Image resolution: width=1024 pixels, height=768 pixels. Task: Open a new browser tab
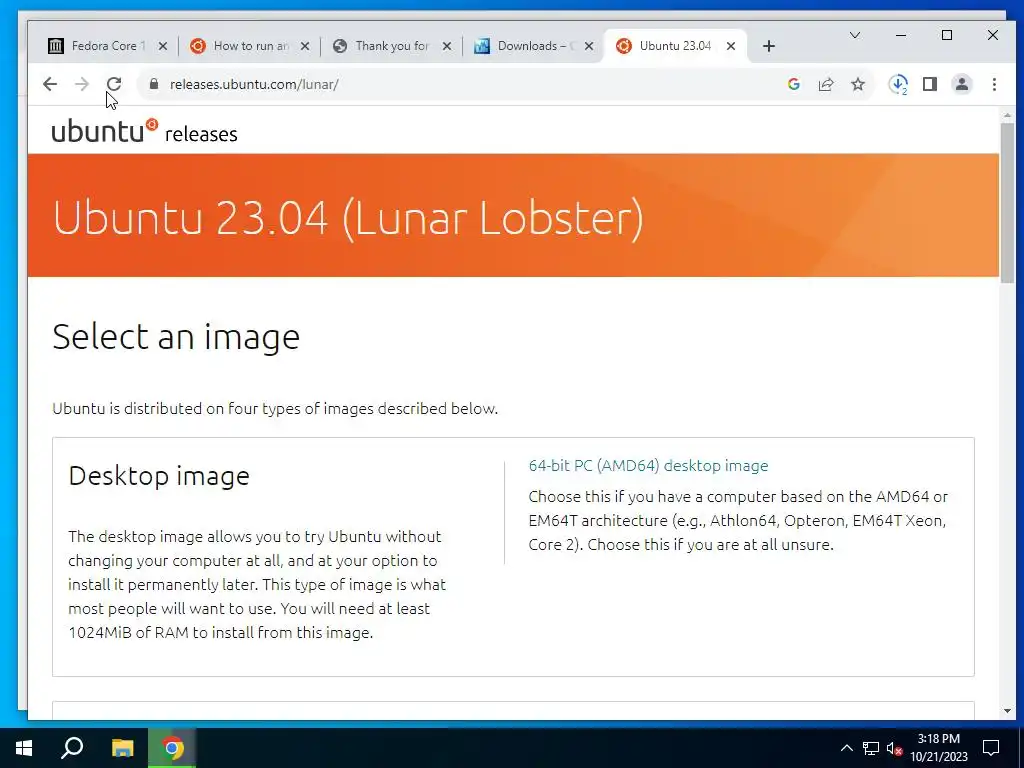pos(769,46)
